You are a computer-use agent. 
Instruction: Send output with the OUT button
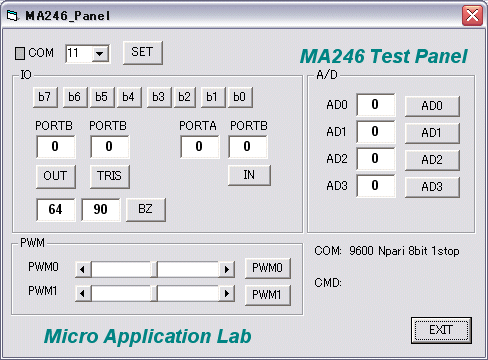tap(56, 176)
